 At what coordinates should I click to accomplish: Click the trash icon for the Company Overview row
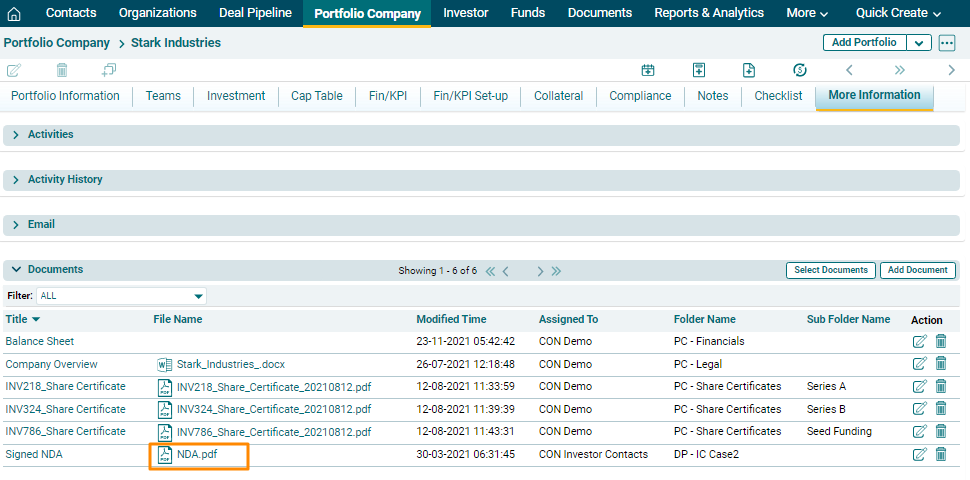tap(941, 364)
